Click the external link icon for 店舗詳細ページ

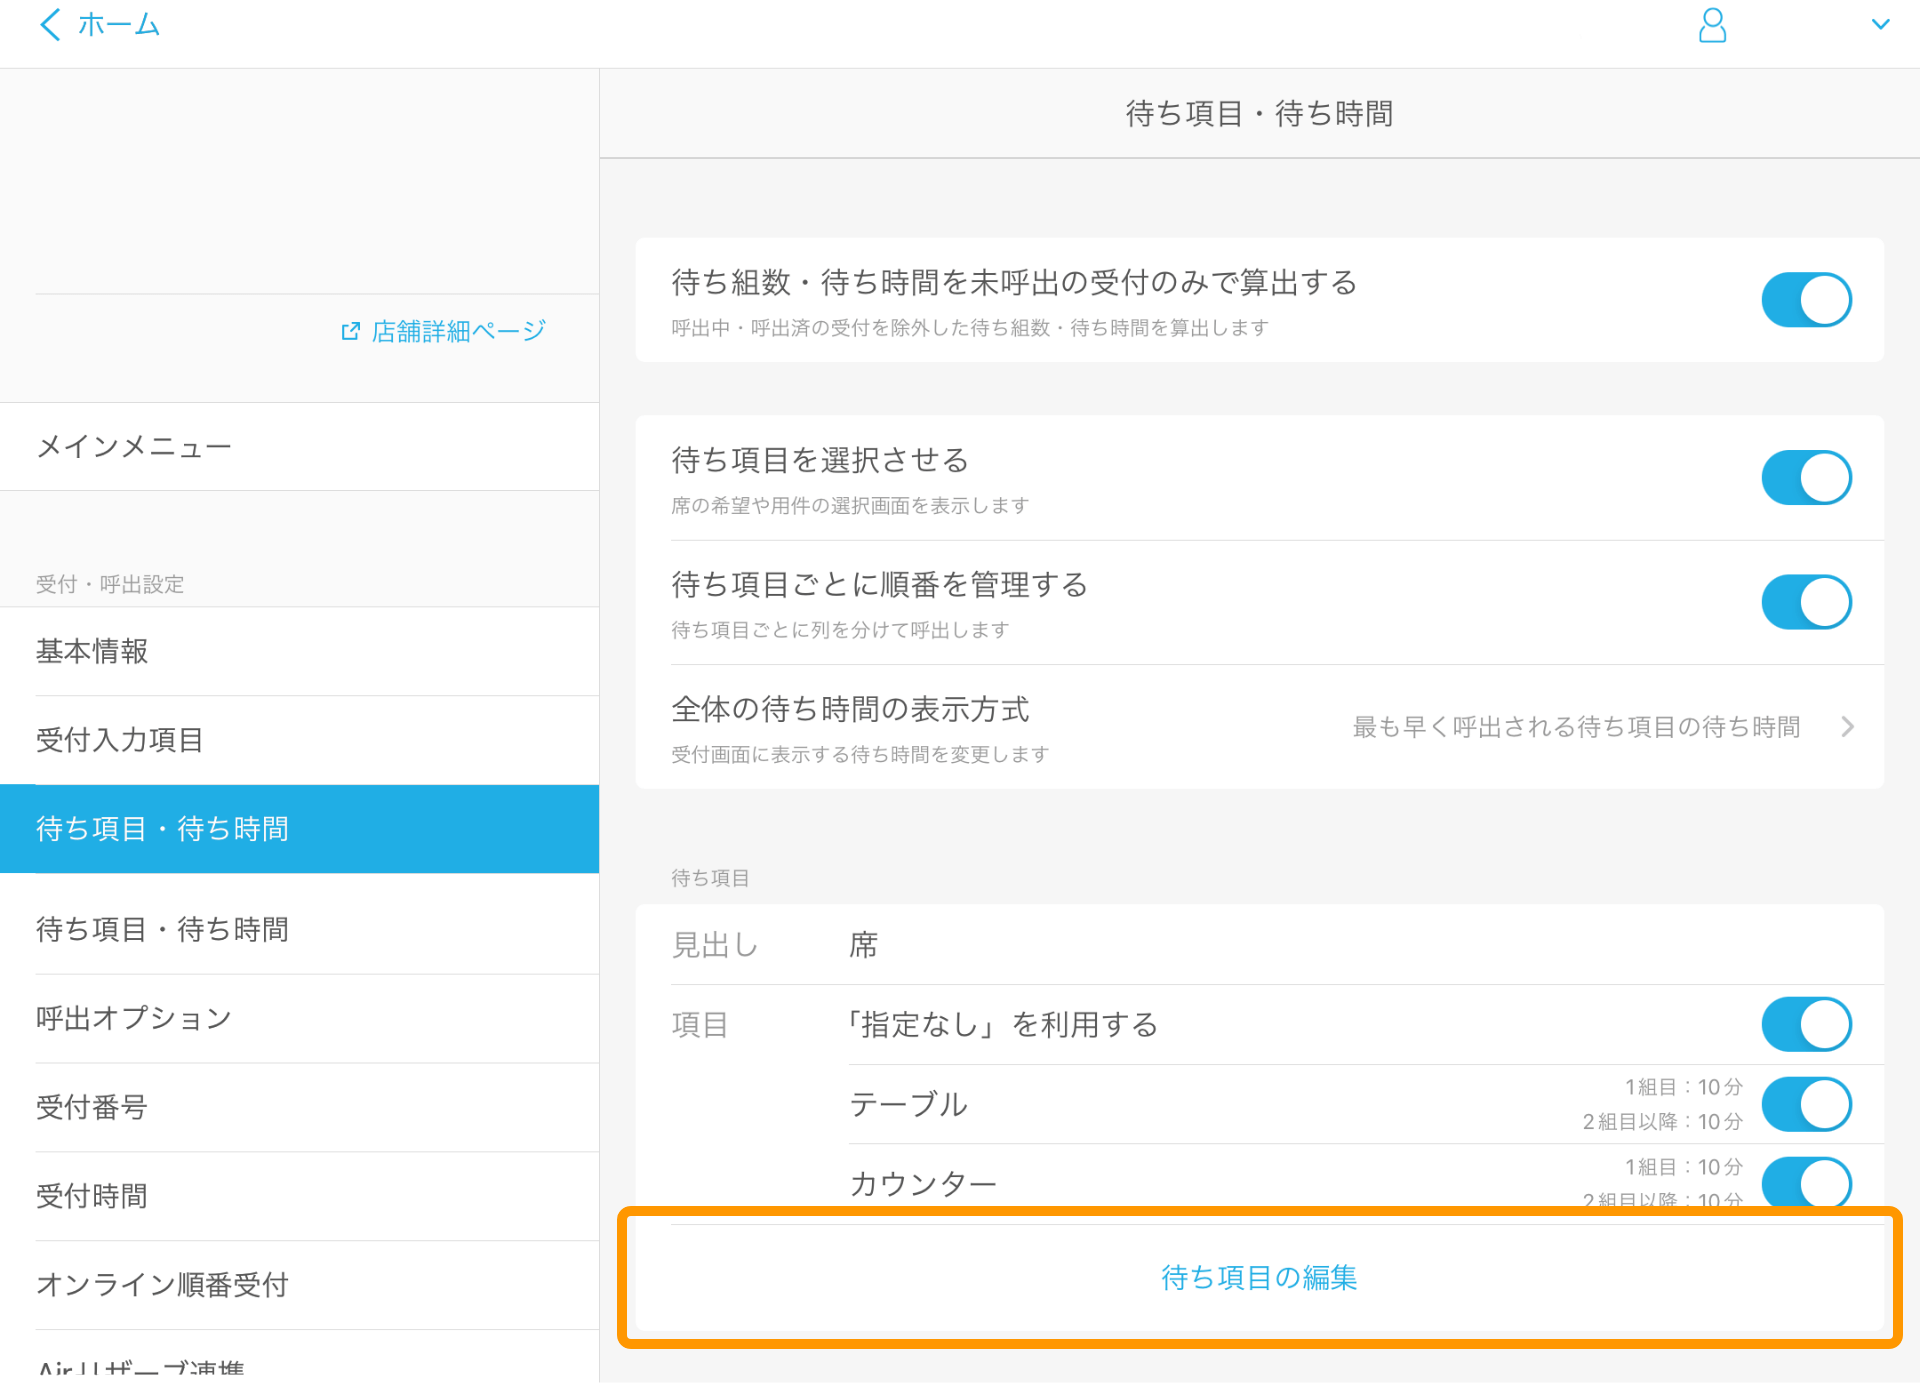click(349, 330)
